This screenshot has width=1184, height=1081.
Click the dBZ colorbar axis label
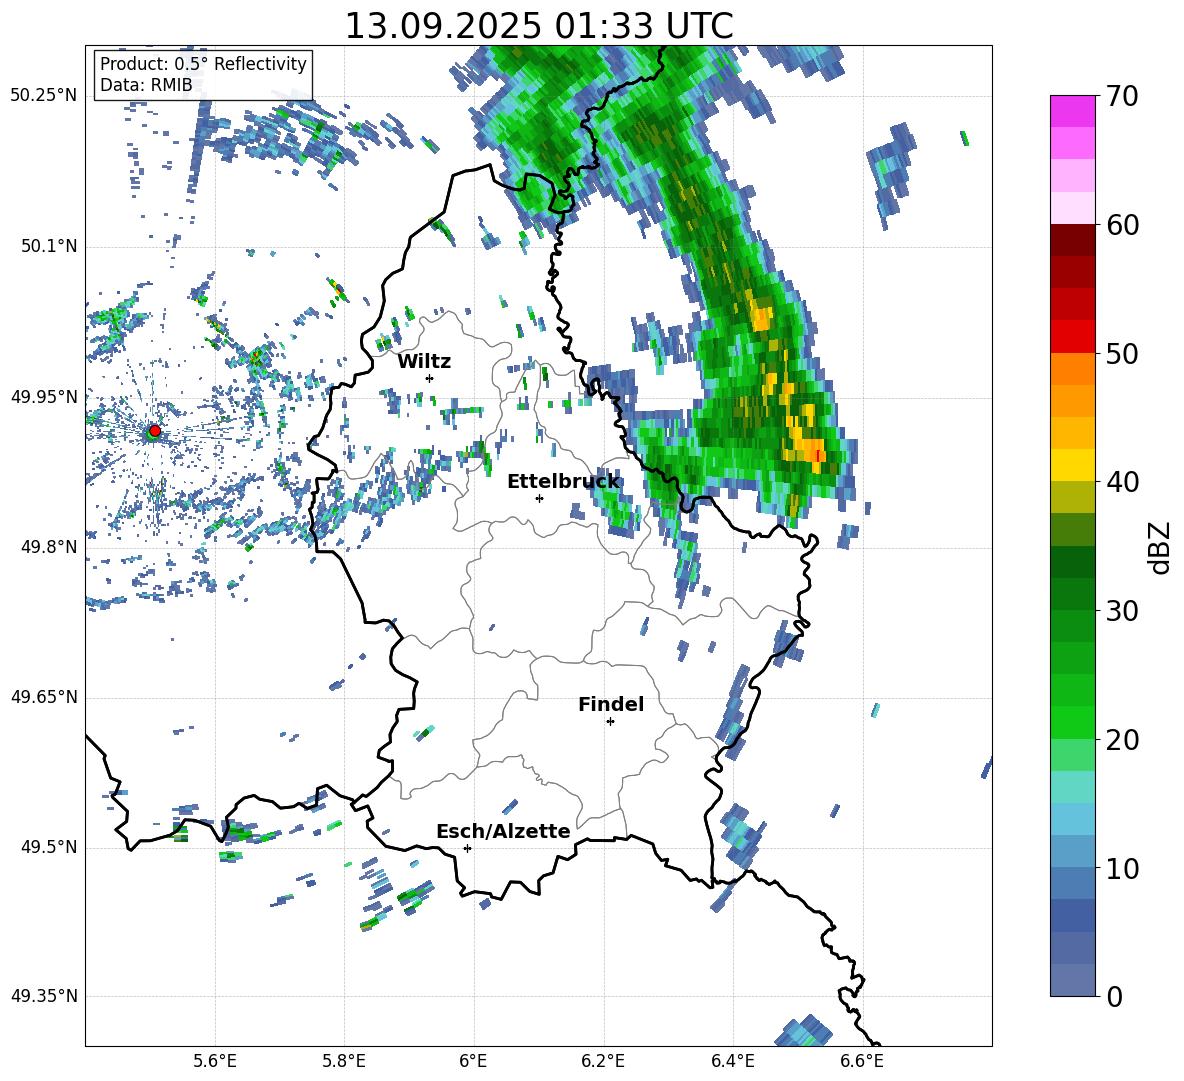(1160, 547)
